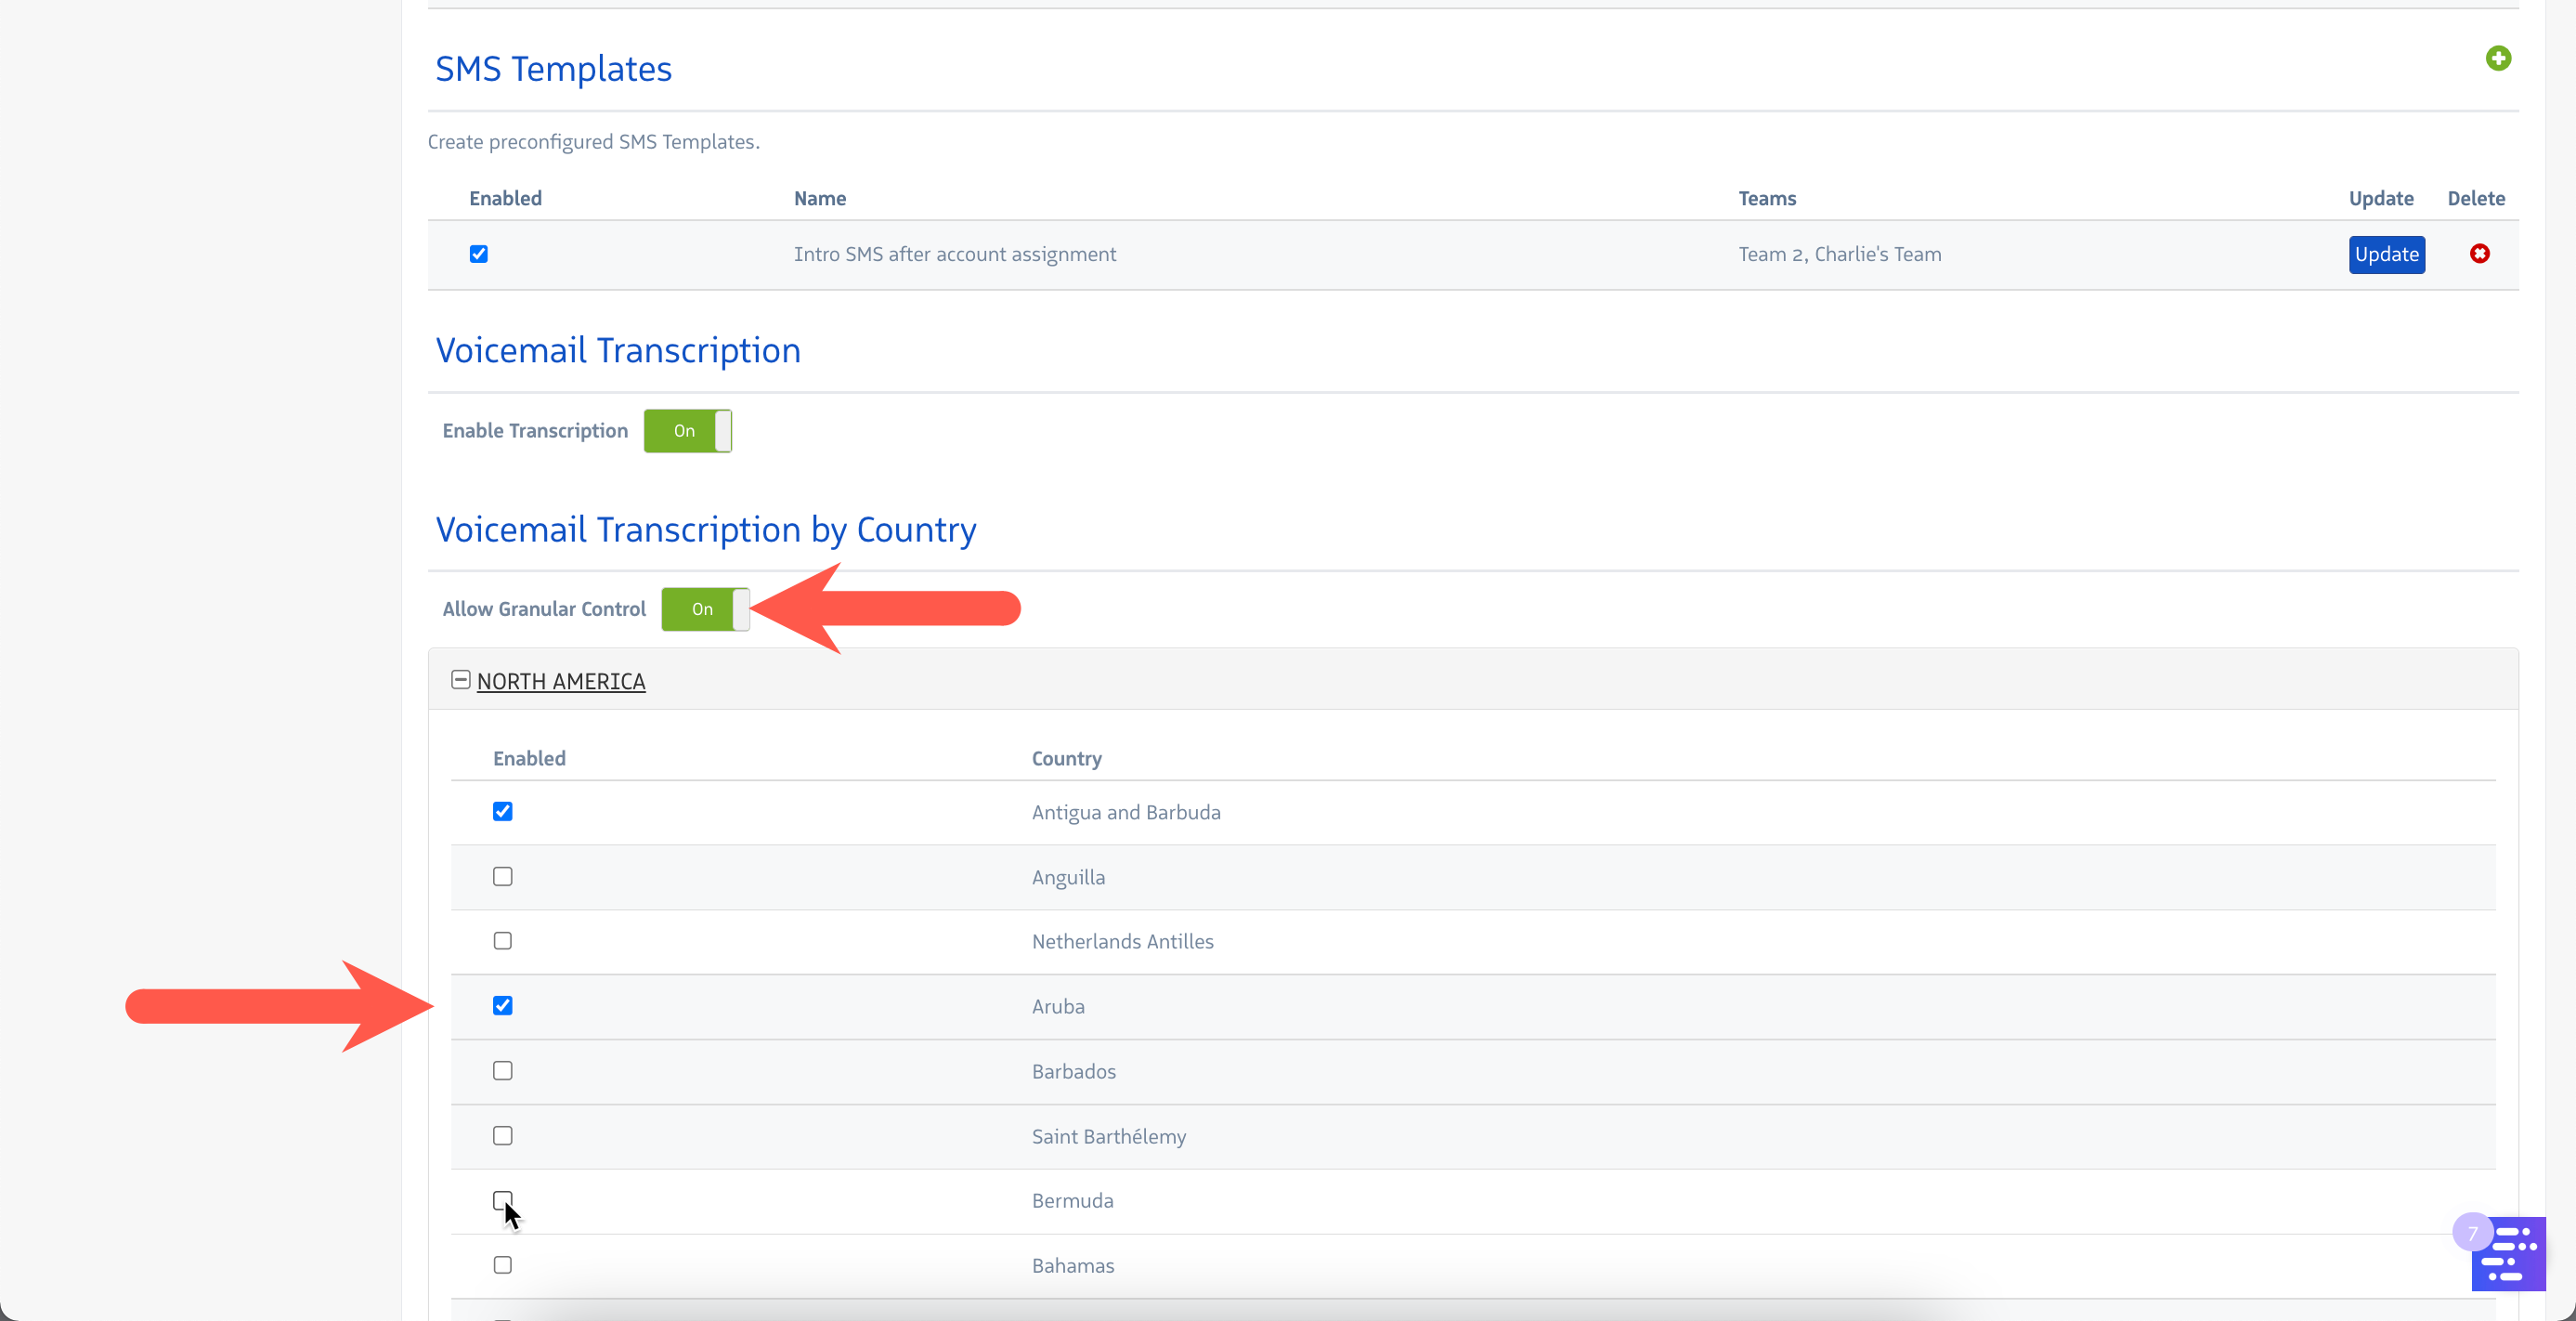Click the Voicemail Transcription by Country heading
This screenshot has height=1321, width=2576.
(705, 529)
